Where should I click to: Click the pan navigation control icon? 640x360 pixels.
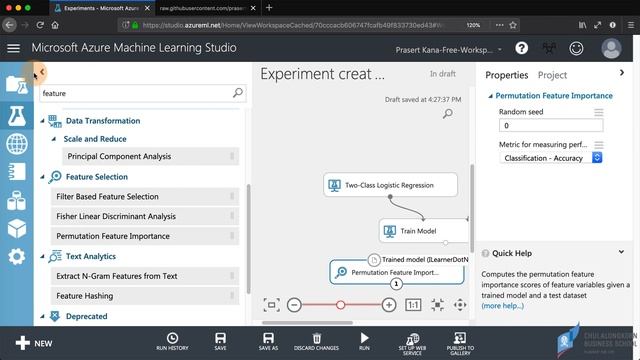(460, 305)
